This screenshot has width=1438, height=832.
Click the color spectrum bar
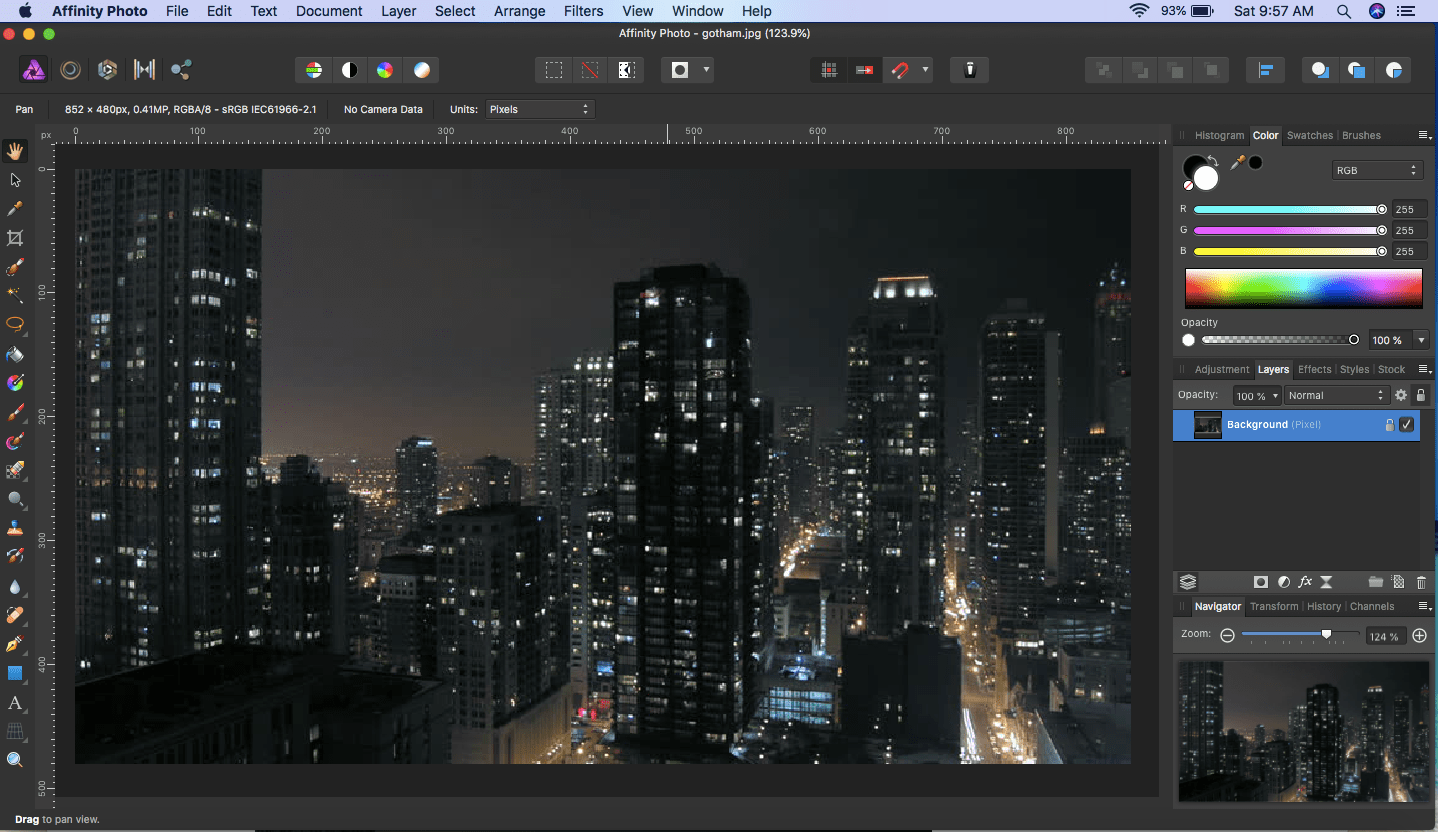pyautogui.click(x=1303, y=289)
